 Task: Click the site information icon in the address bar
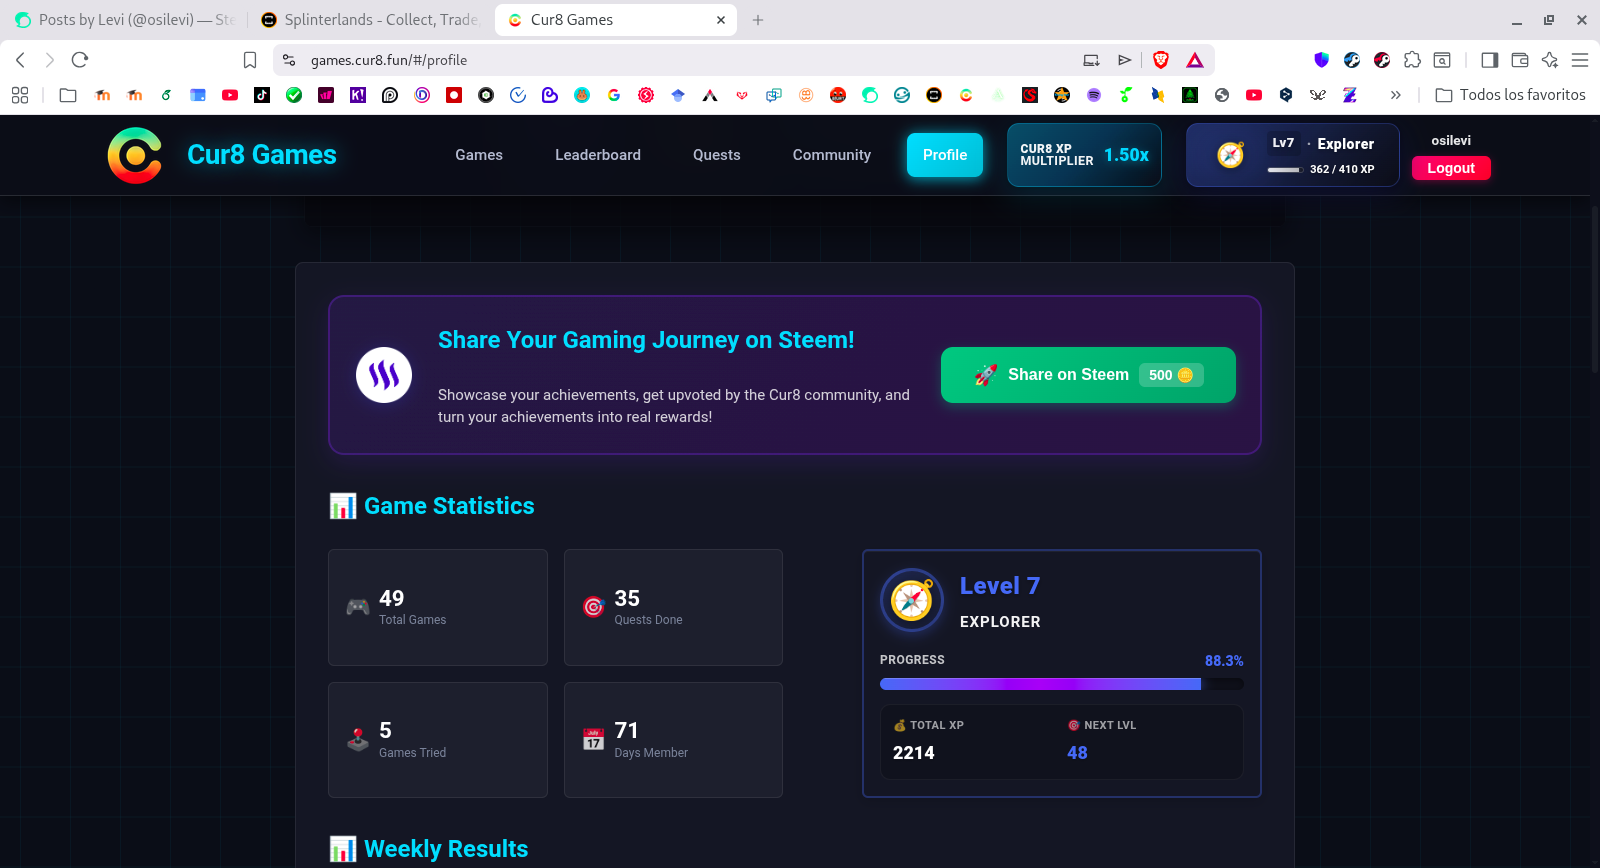[x=289, y=60]
